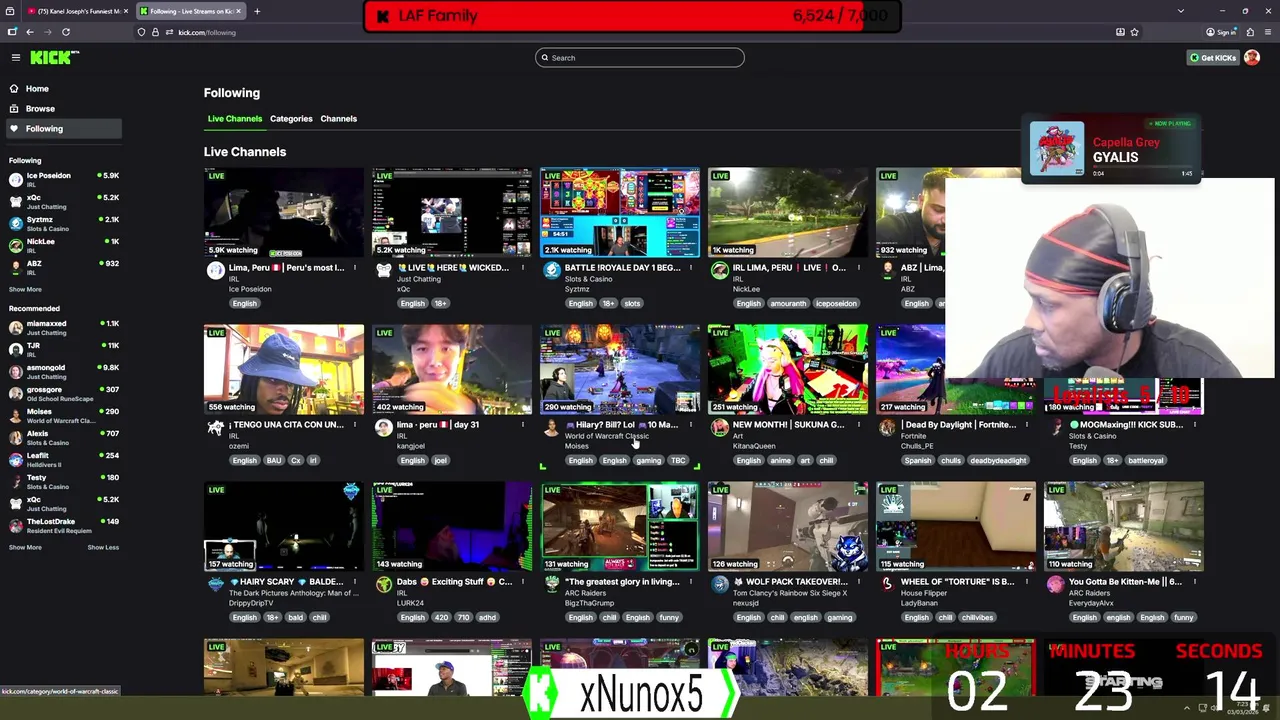Expand Show More under Recommended list

[25, 548]
